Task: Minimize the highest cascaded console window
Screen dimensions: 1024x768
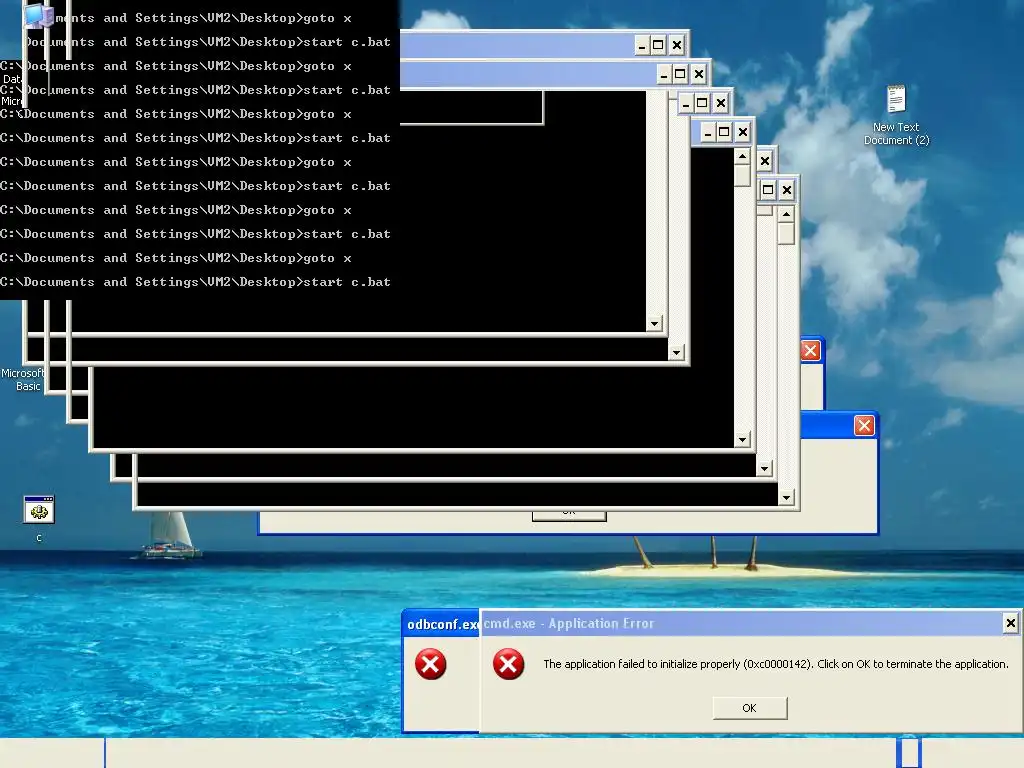Action: [x=642, y=45]
